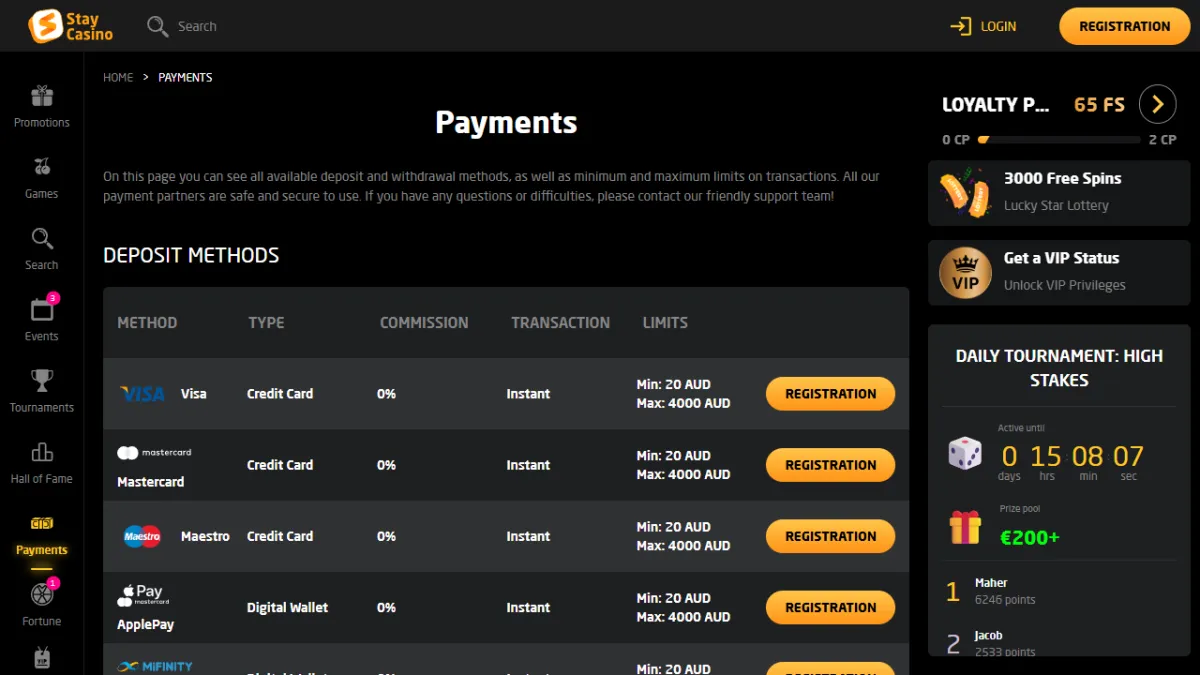
Task: Click the tournament countdown timer
Action: point(1072,461)
